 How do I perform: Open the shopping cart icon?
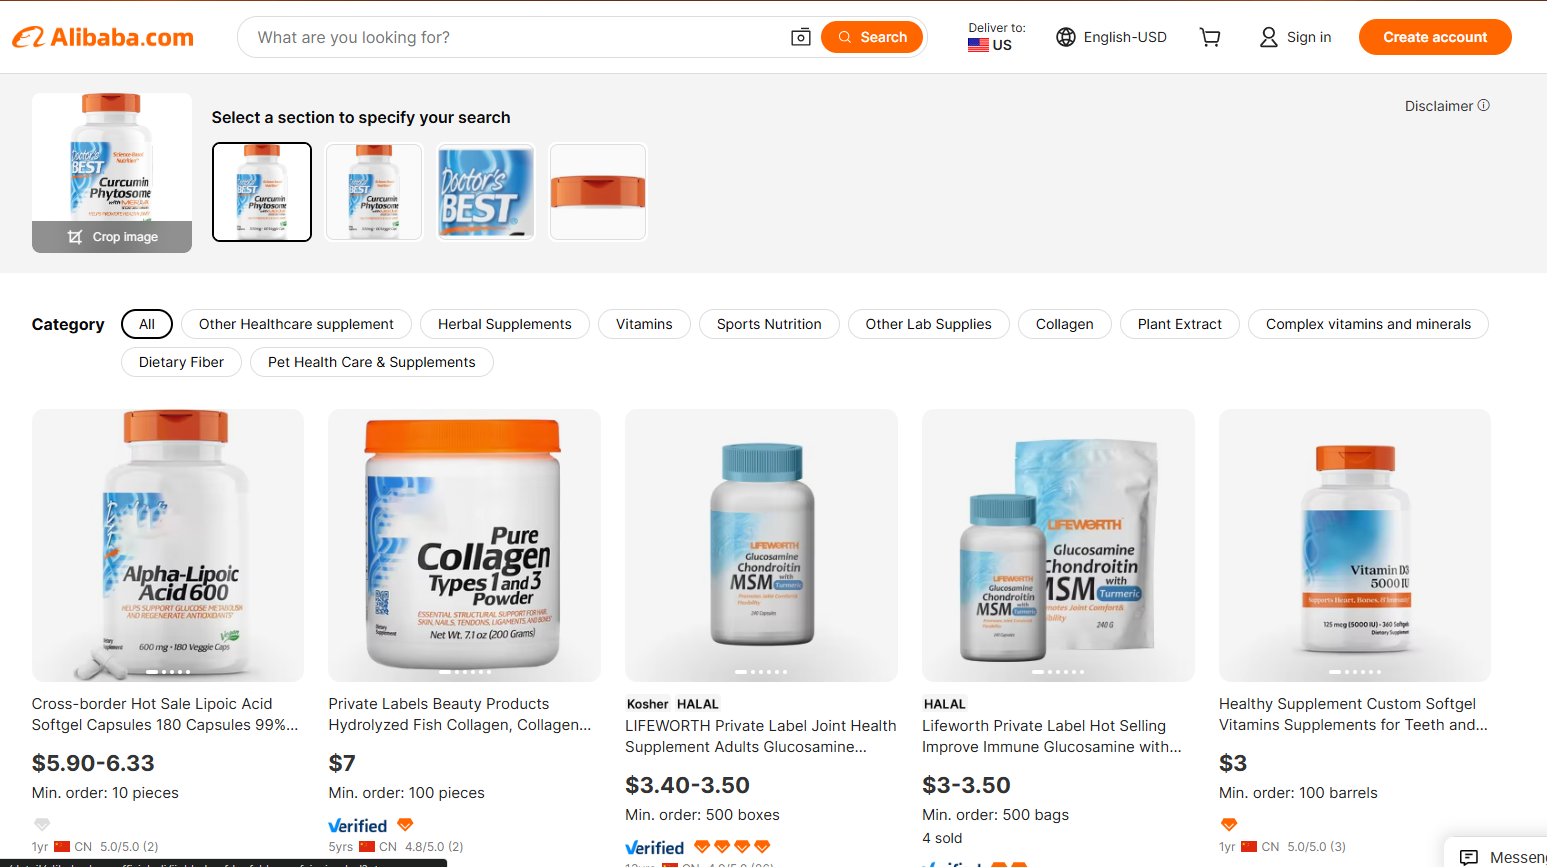[1210, 37]
